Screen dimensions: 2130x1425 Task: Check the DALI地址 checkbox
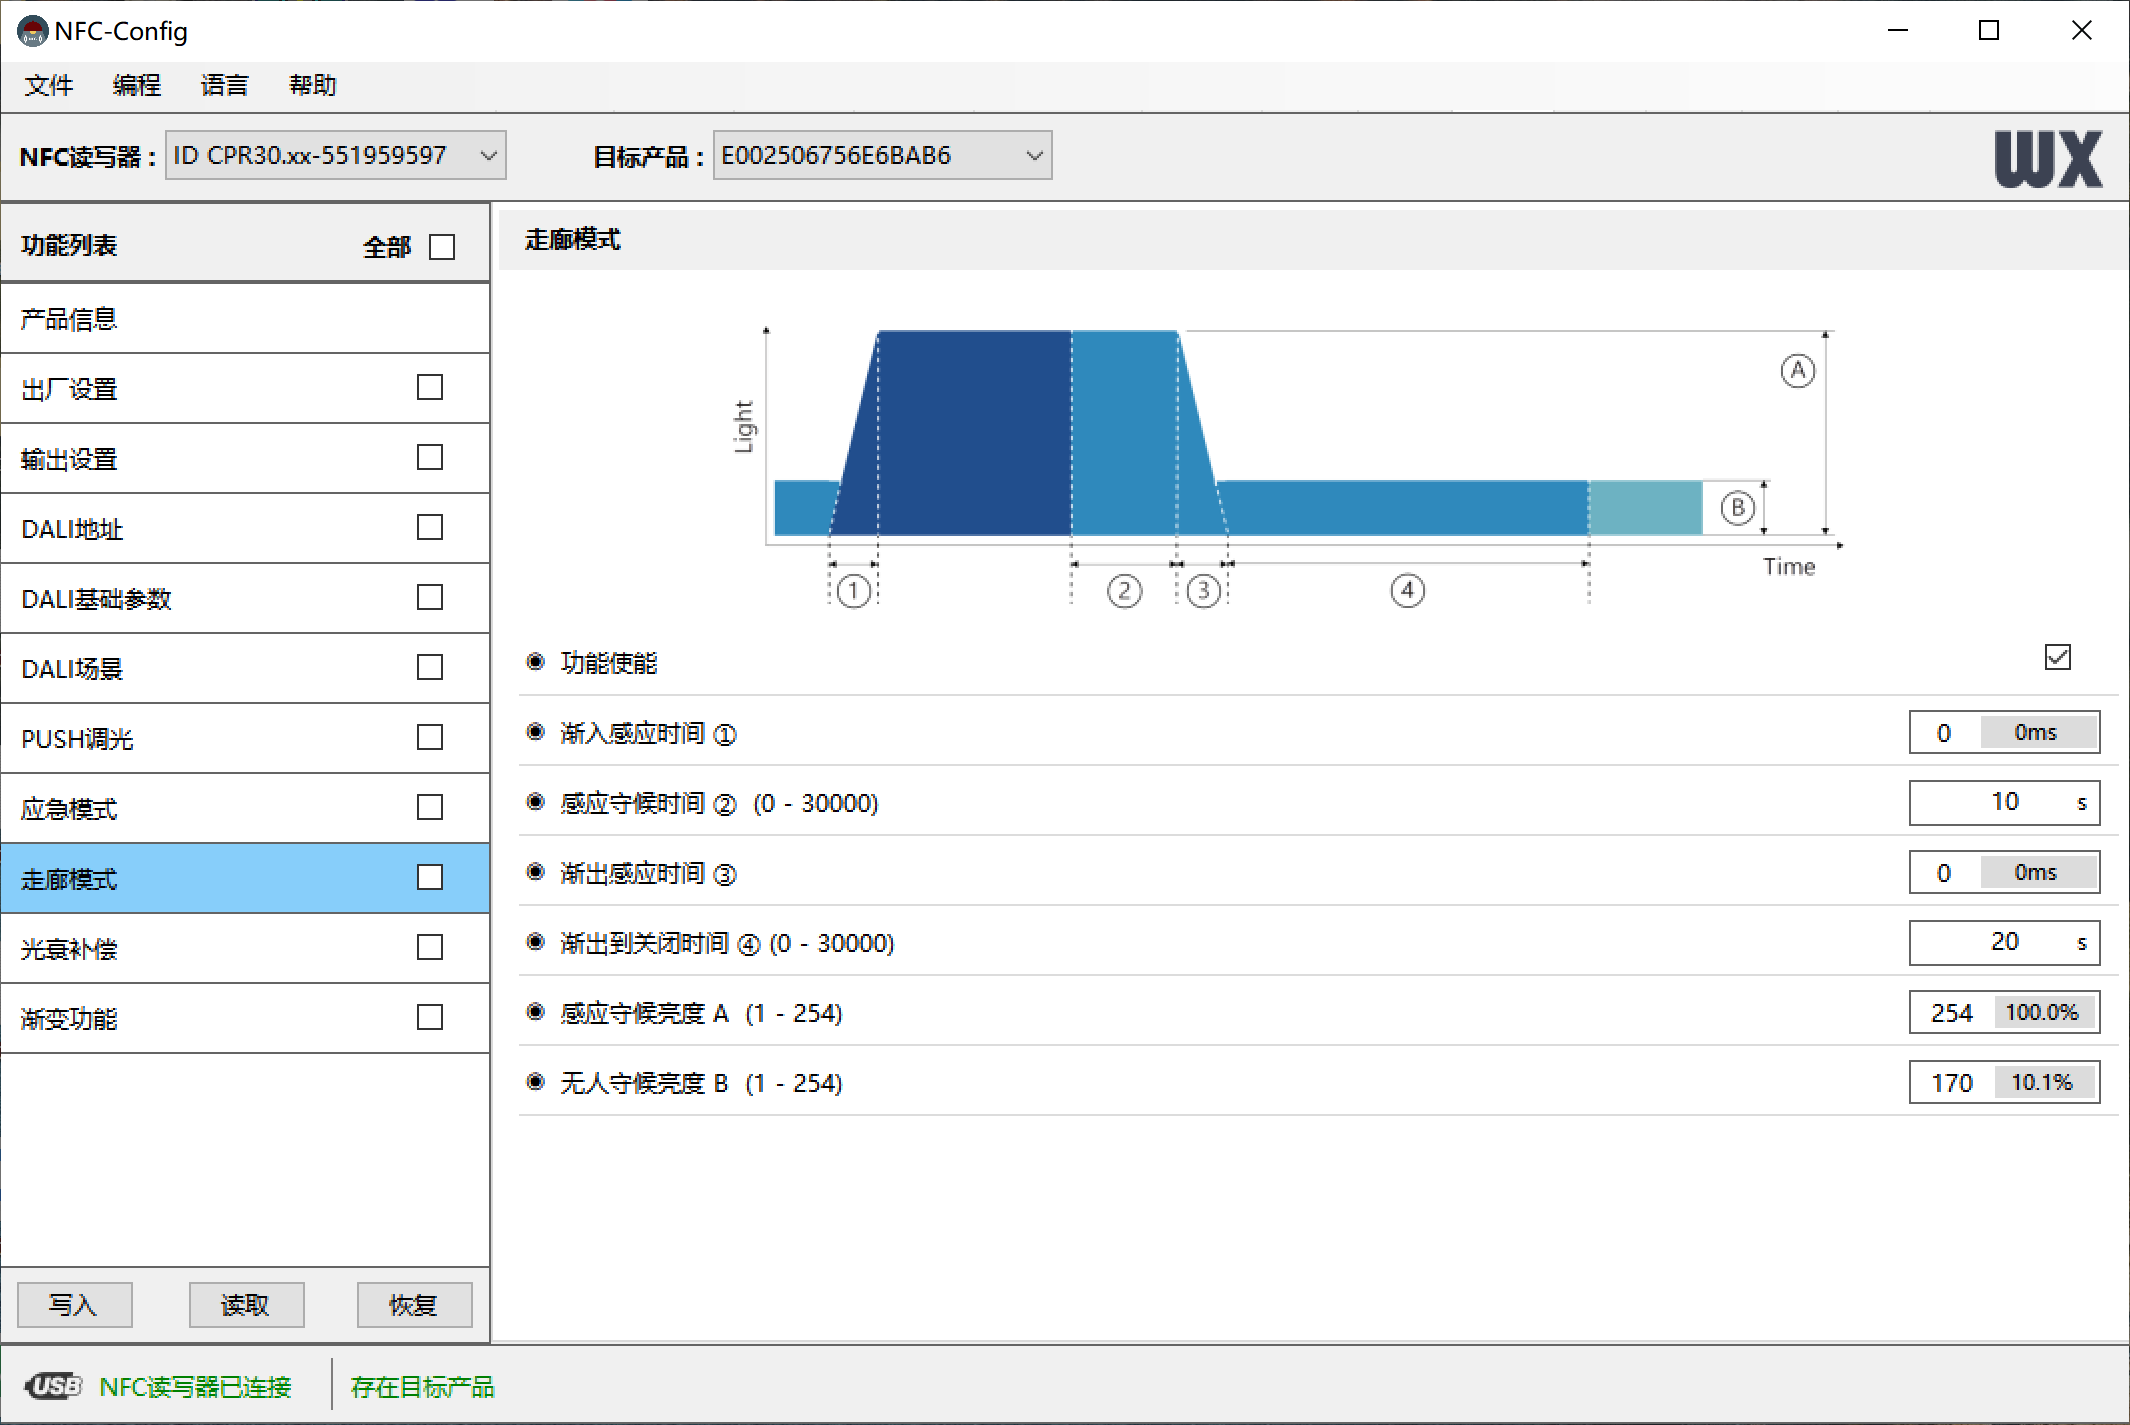(x=430, y=527)
